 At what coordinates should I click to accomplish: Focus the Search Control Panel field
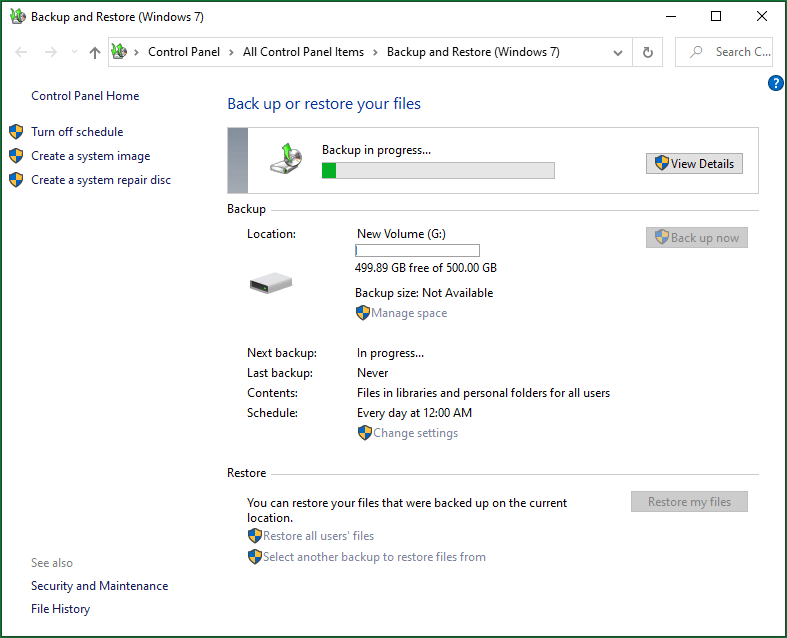(x=723, y=52)
